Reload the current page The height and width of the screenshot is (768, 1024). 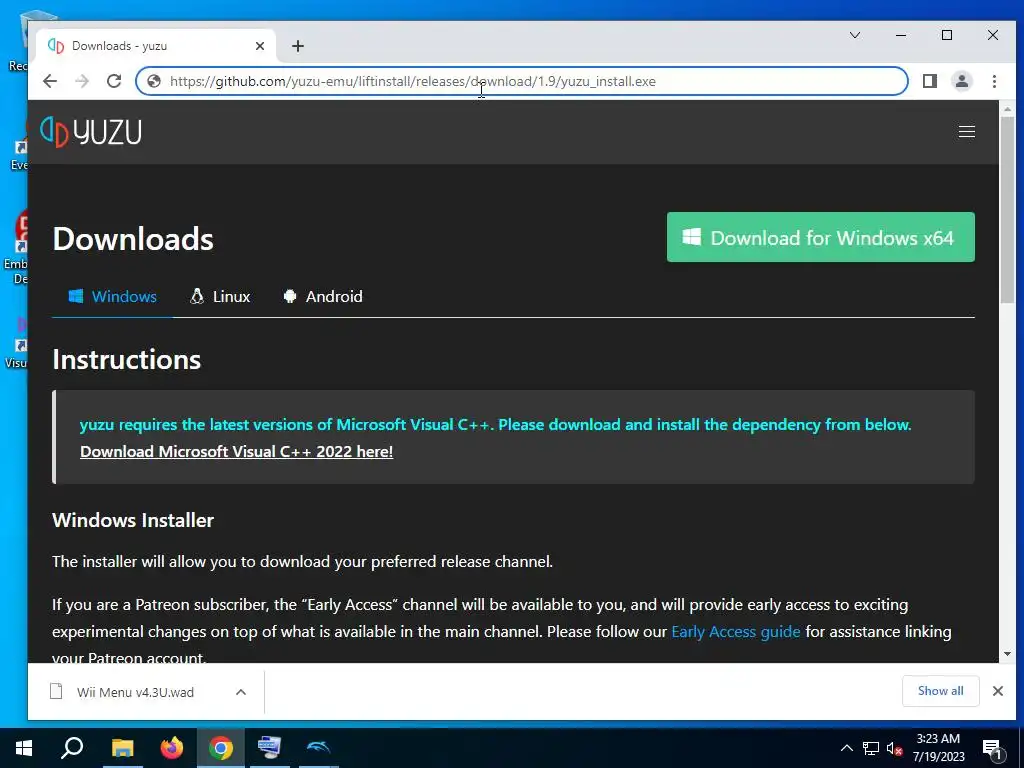coord(114,81)
